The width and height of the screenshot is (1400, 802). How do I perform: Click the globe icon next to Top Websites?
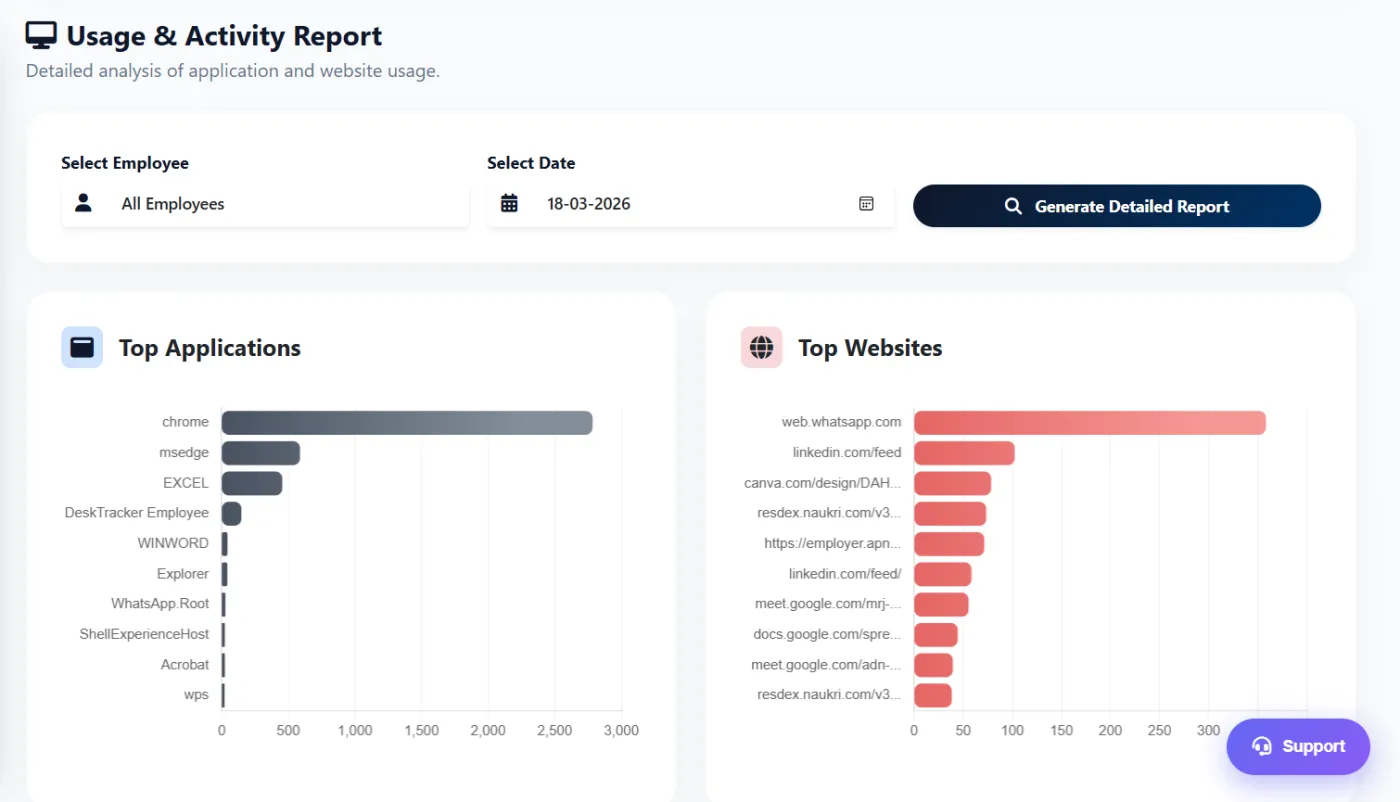coord(762,347)
